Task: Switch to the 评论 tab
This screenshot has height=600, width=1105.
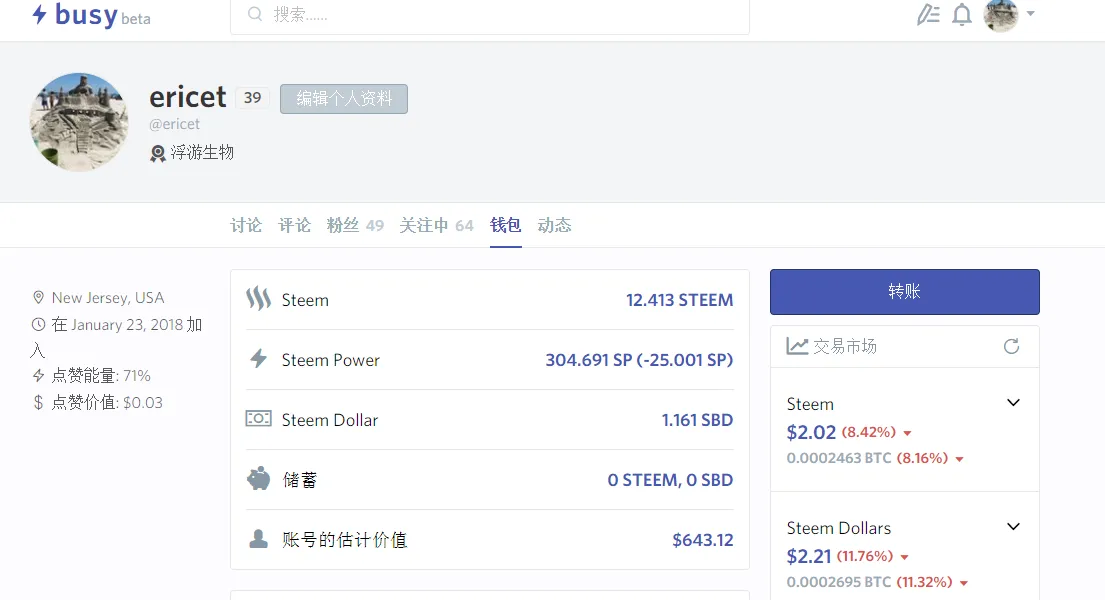Action: (x=294, y=225)
